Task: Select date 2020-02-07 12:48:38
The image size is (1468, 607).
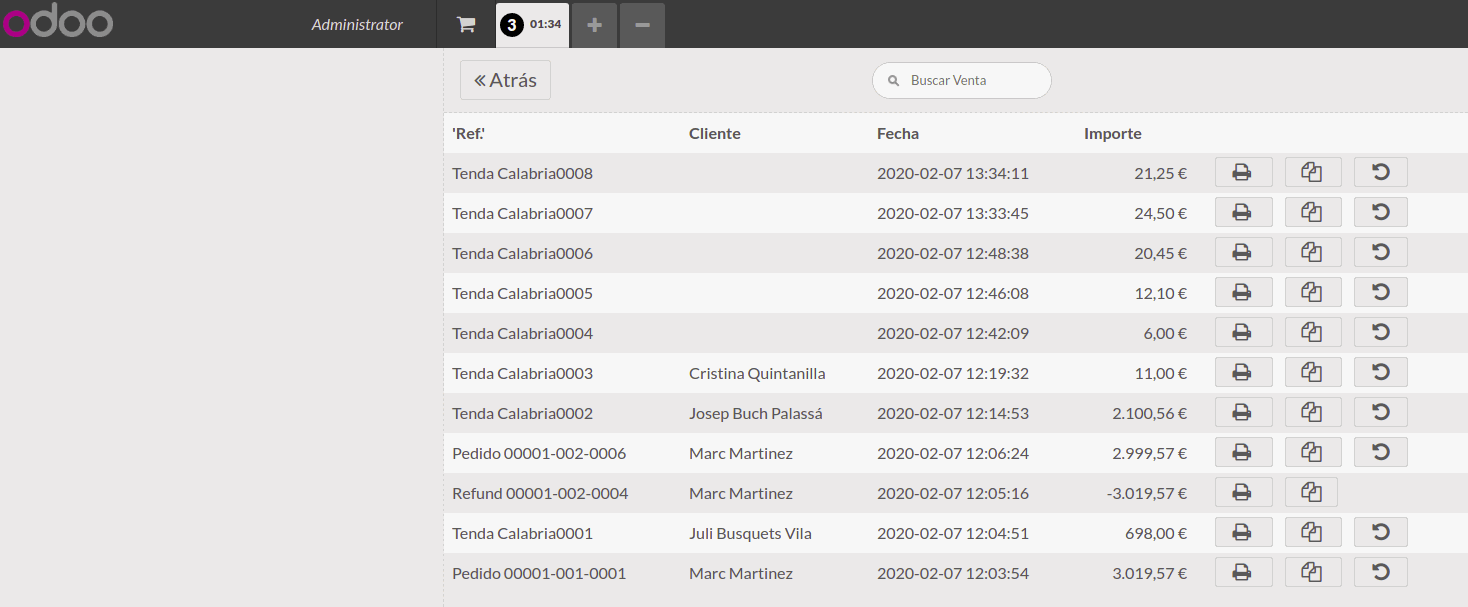Action: (953, 253)
